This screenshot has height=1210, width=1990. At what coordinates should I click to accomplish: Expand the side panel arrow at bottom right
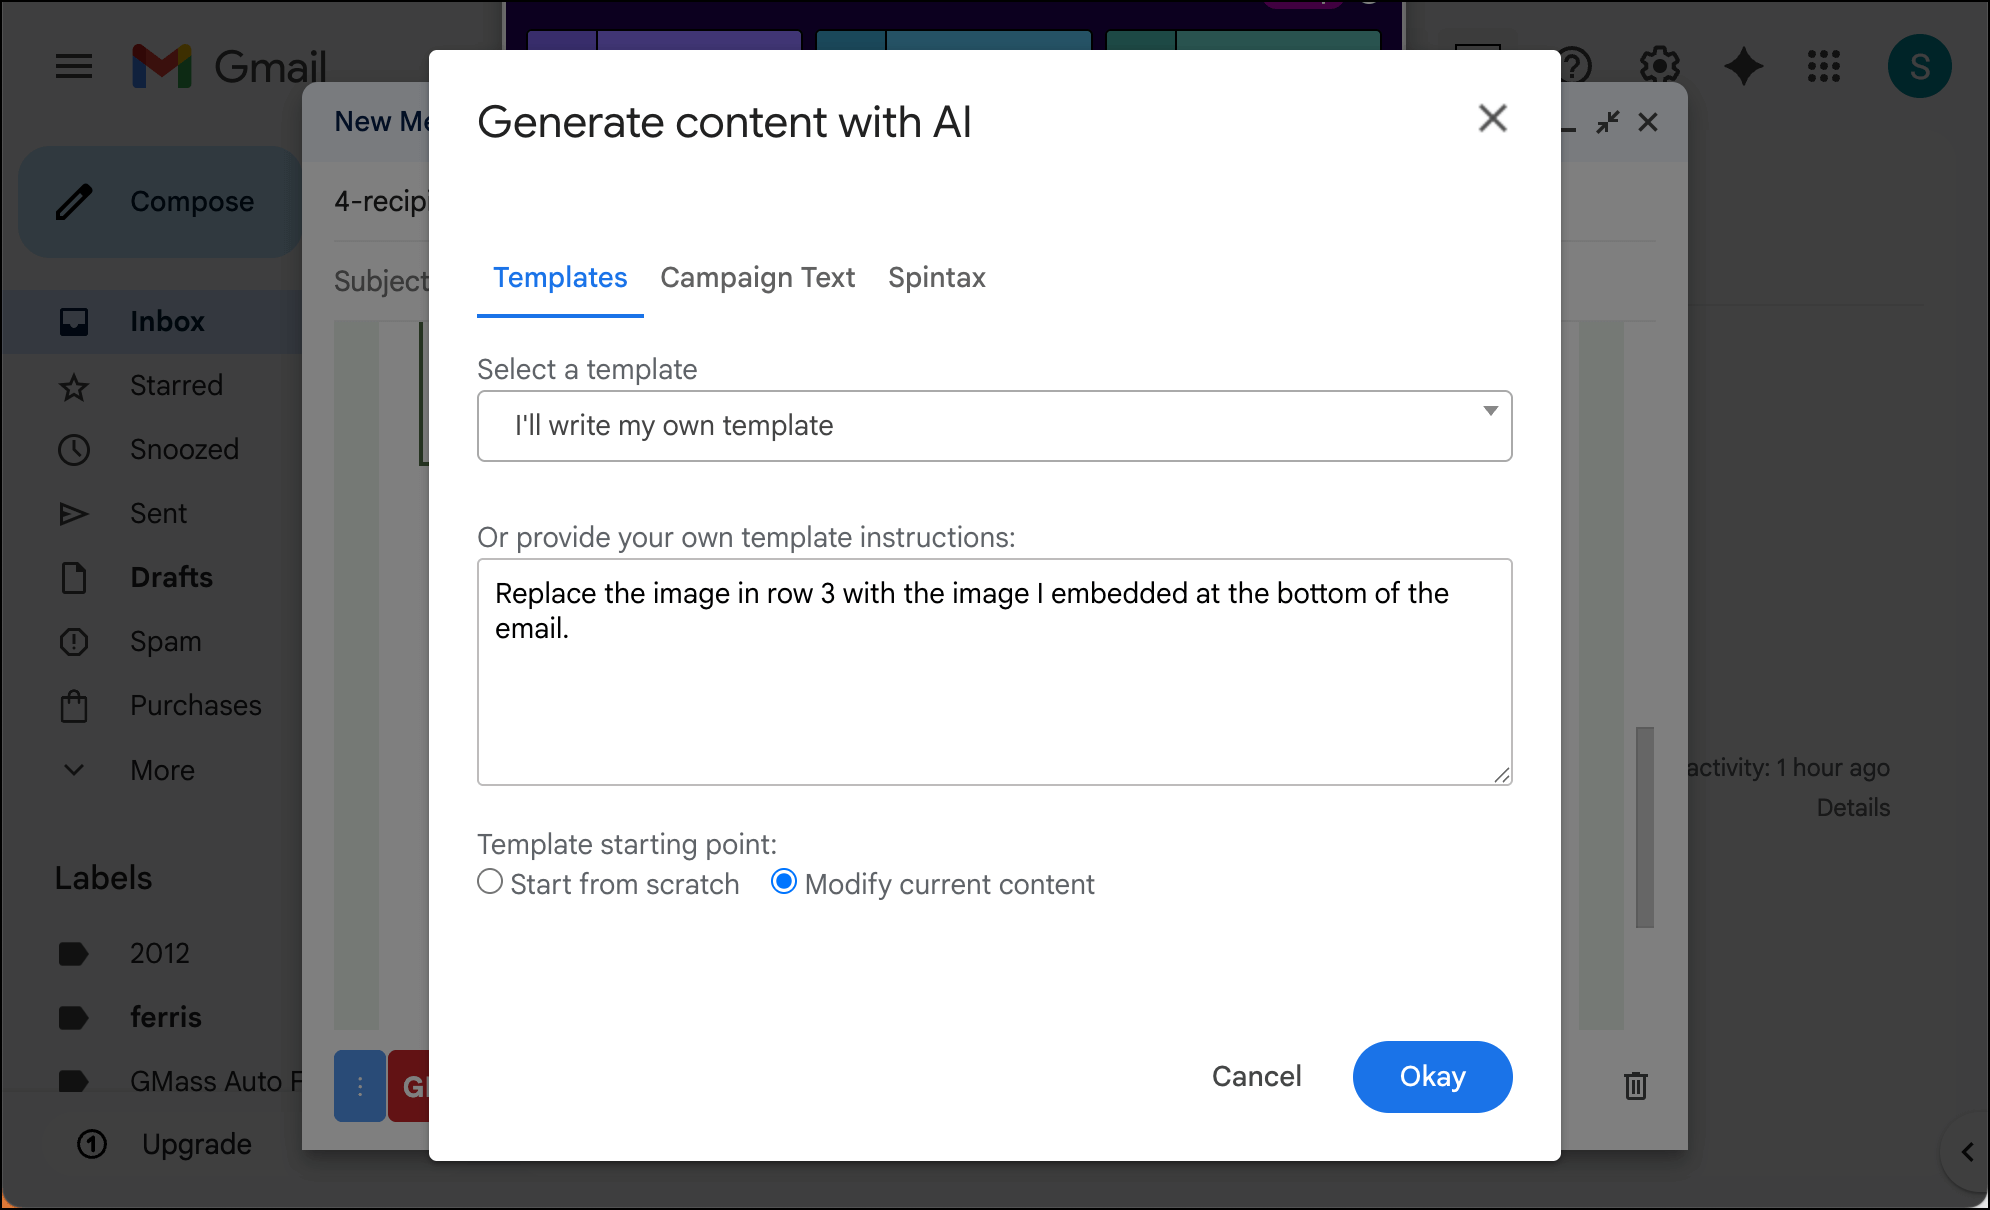point(1966,1152)
